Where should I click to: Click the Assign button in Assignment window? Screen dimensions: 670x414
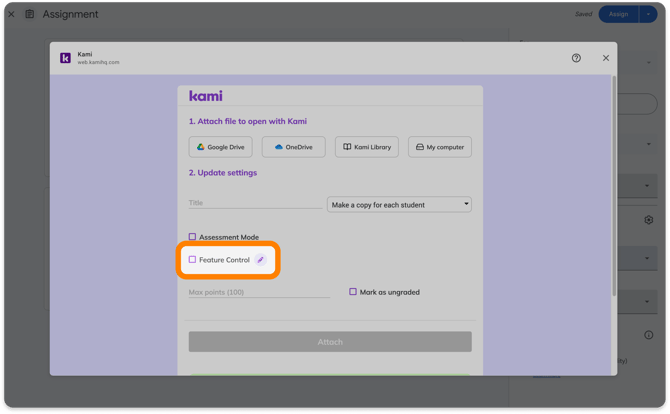point(618,14)
